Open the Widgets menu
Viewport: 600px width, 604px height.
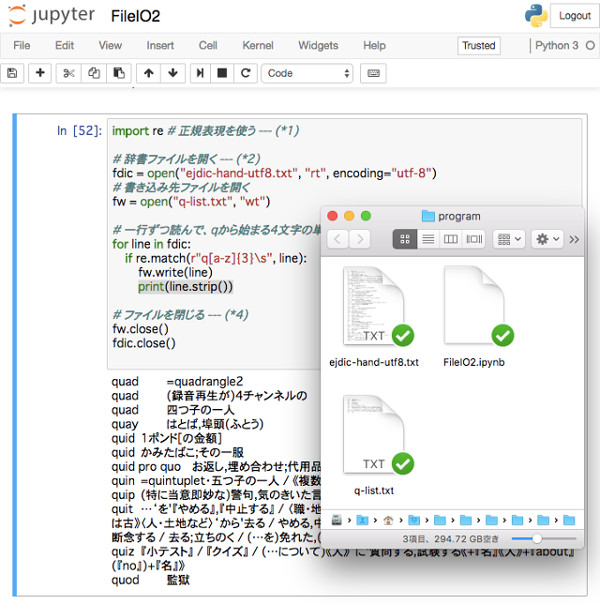[318, 45]
